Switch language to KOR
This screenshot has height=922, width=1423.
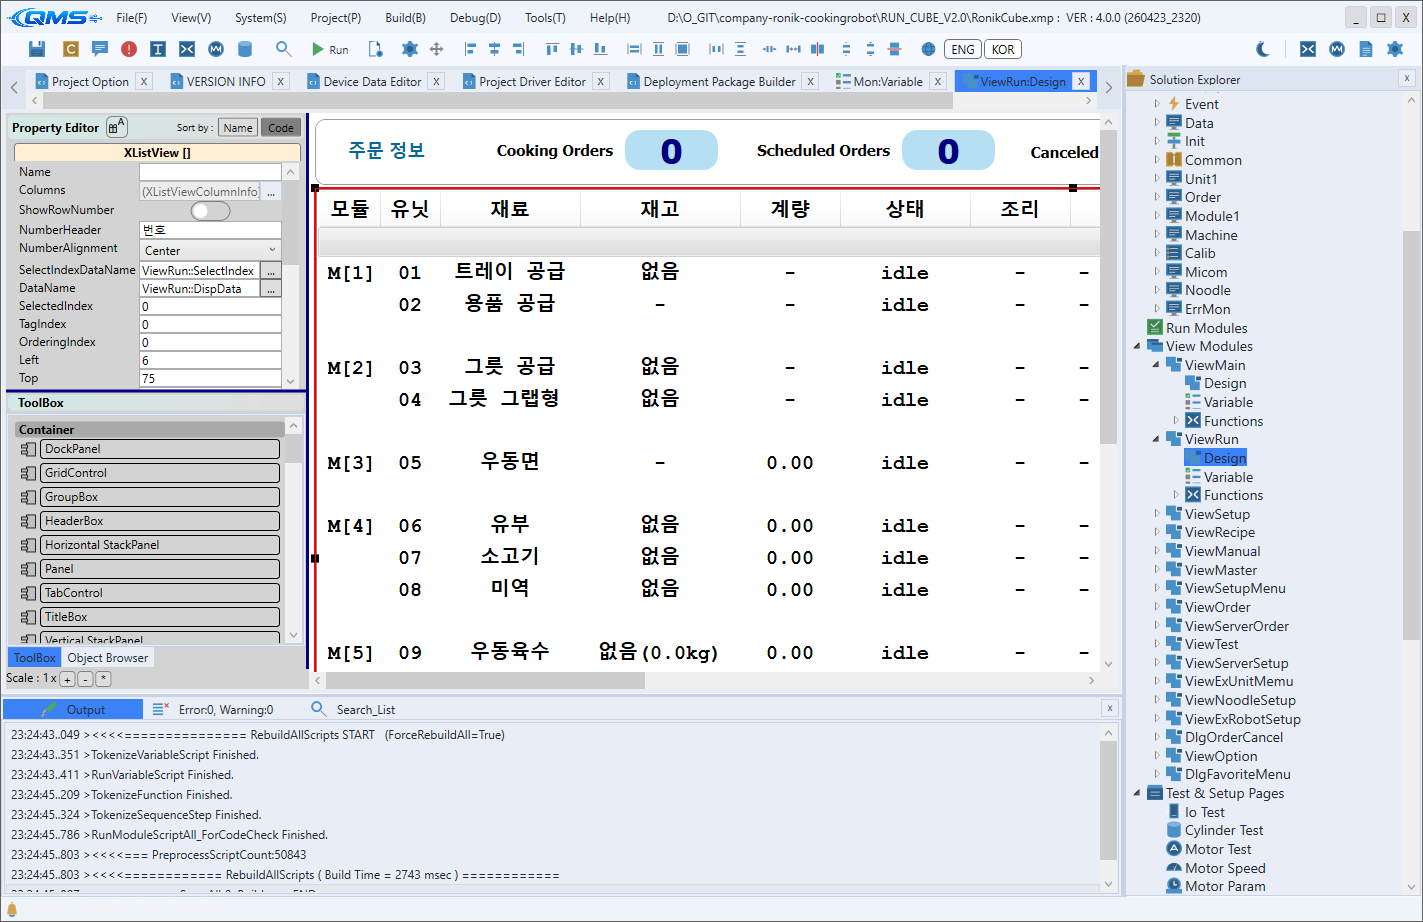click(x=1003, y=49)
